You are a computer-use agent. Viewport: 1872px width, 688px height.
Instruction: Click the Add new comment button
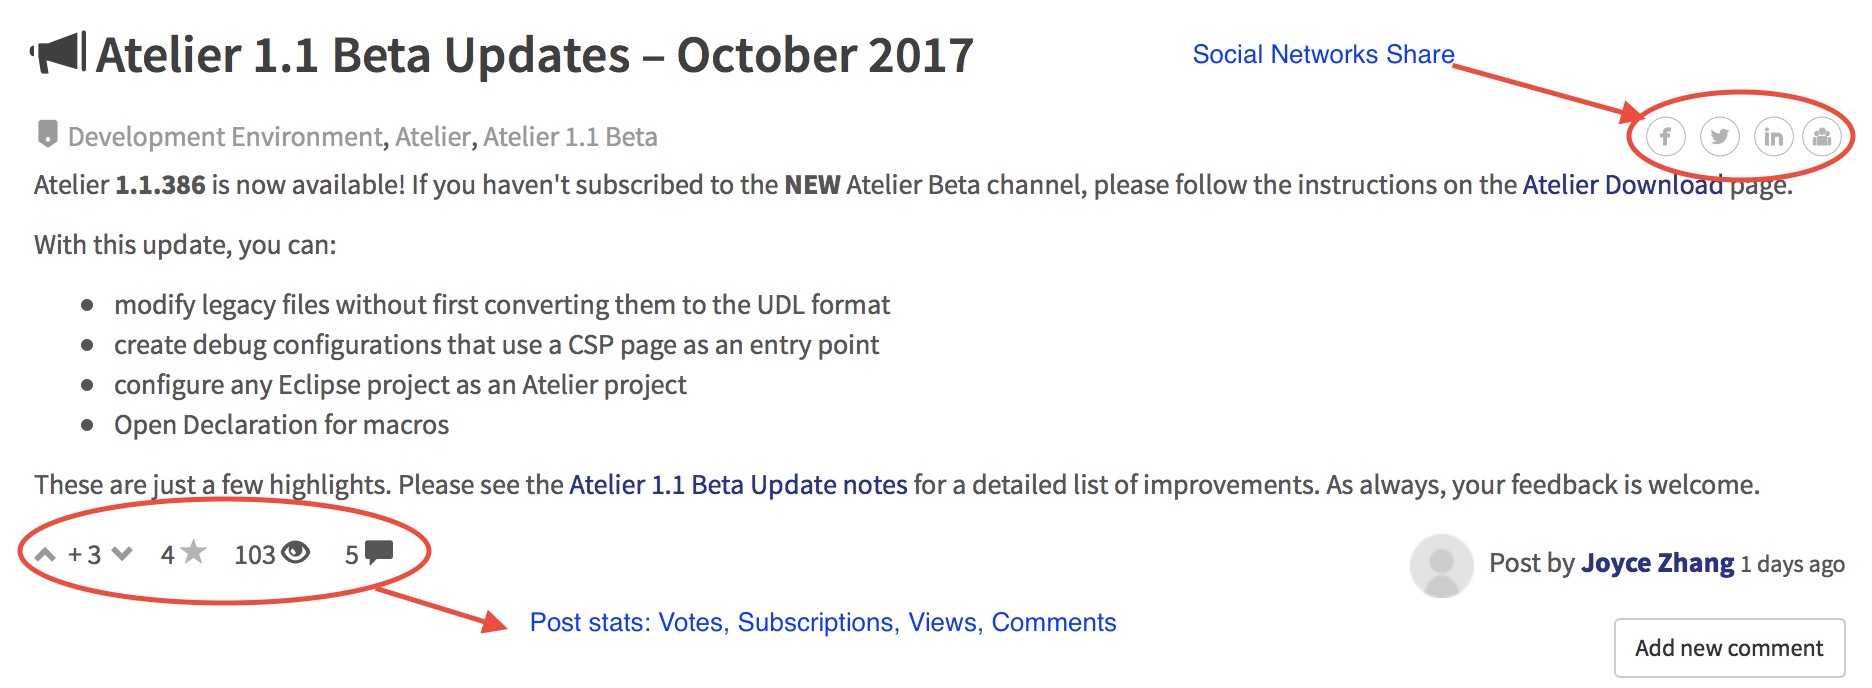[1729, 648]
